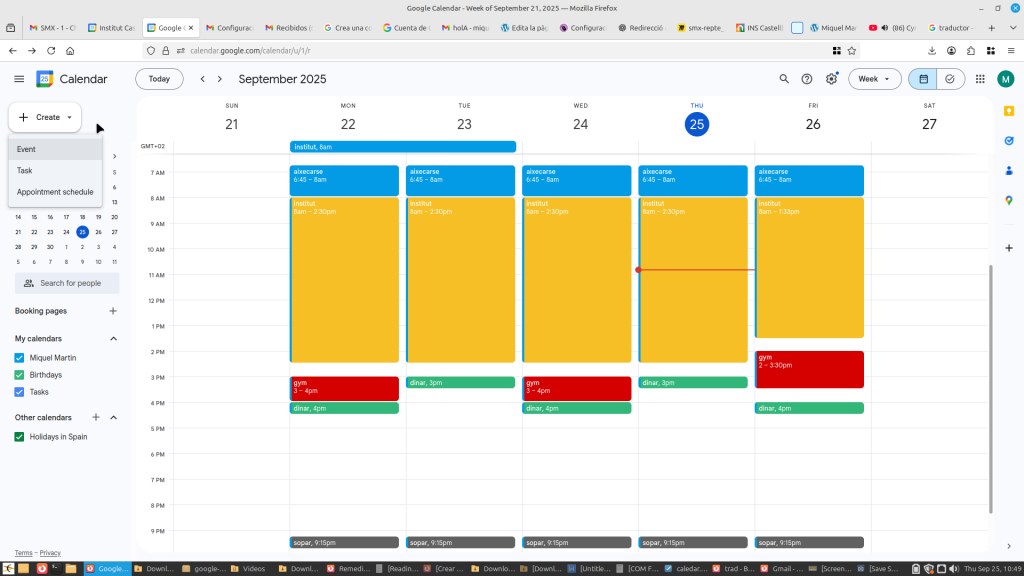
Task: Click the Today button
Action: pos(159,79)
